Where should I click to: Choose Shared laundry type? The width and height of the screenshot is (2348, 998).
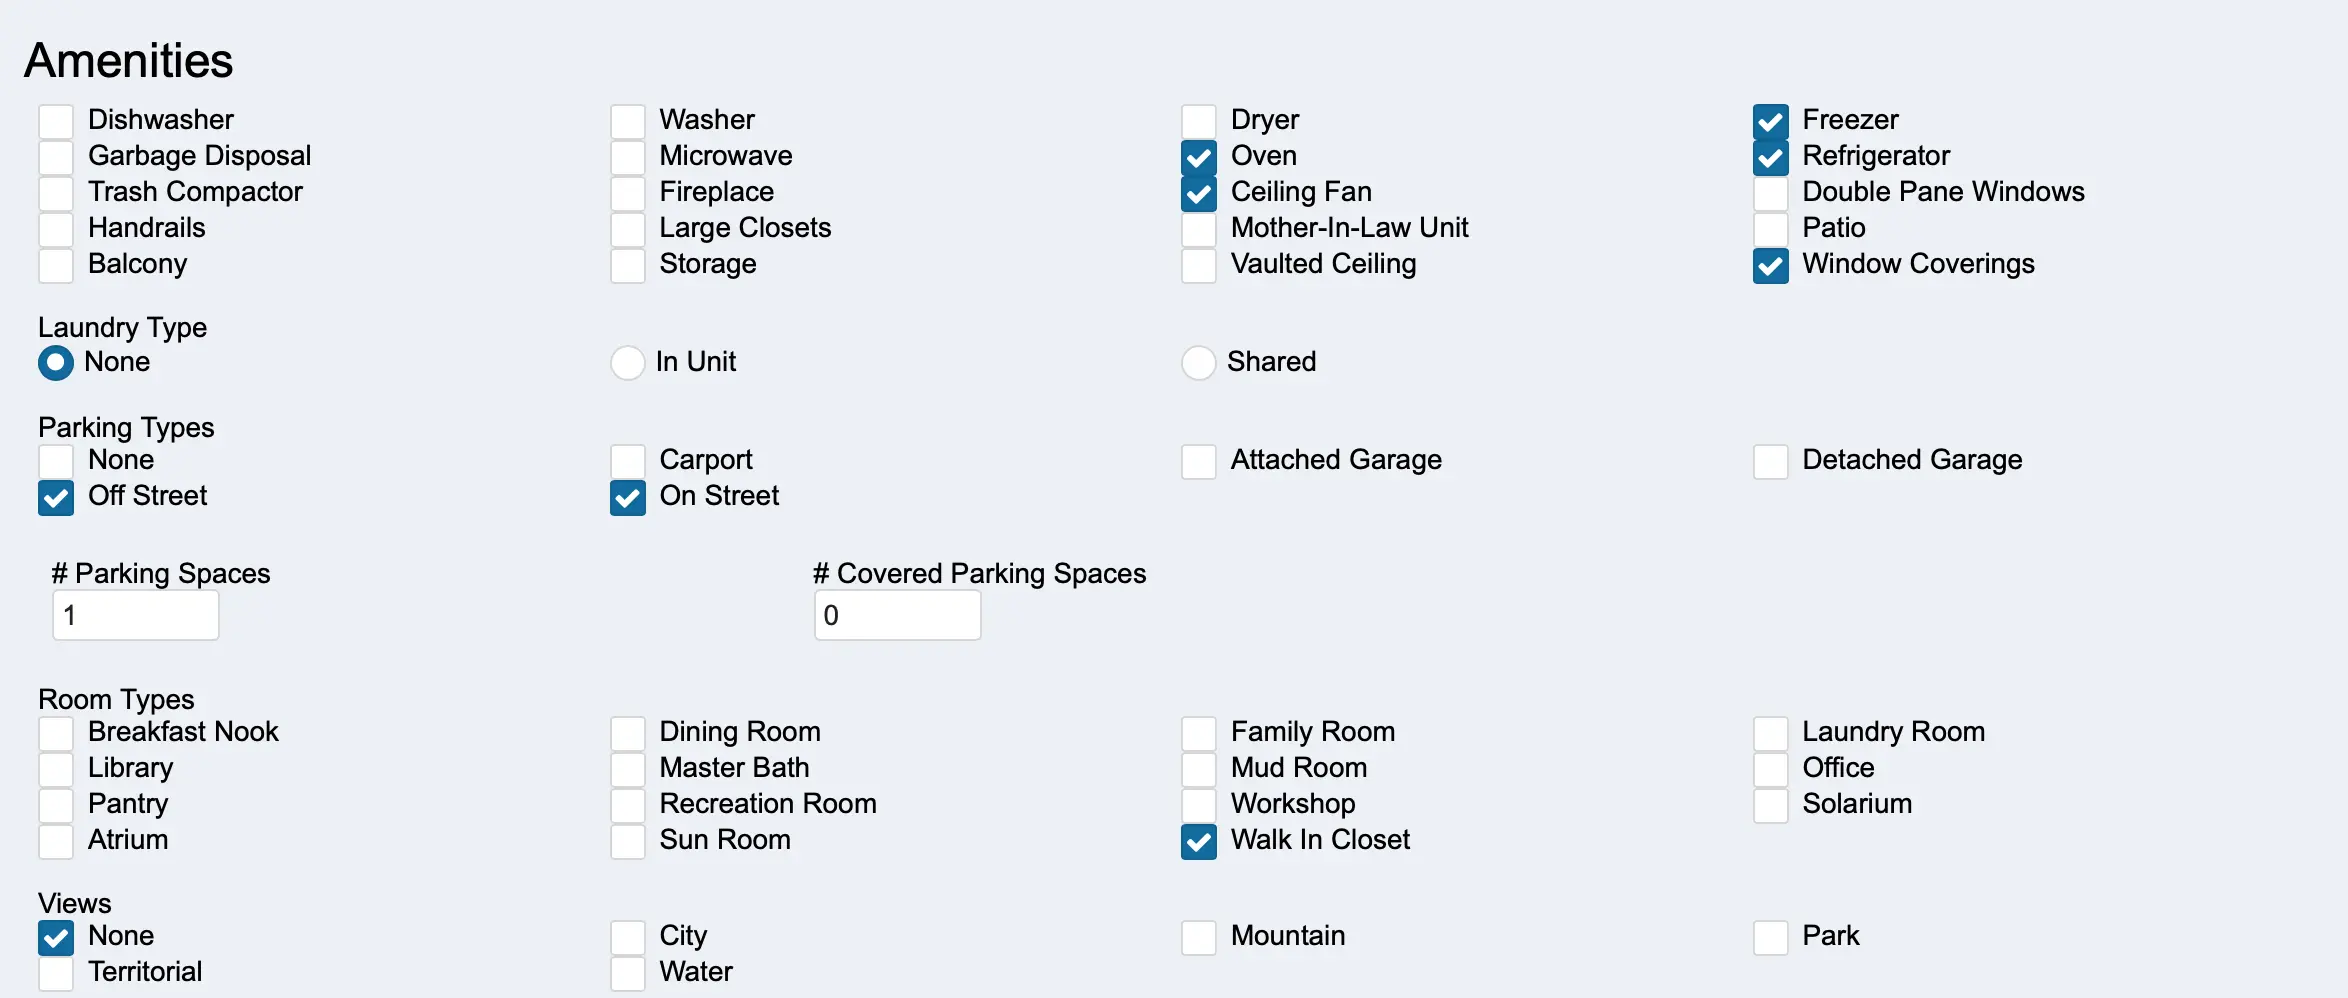tap(1198, 363)
